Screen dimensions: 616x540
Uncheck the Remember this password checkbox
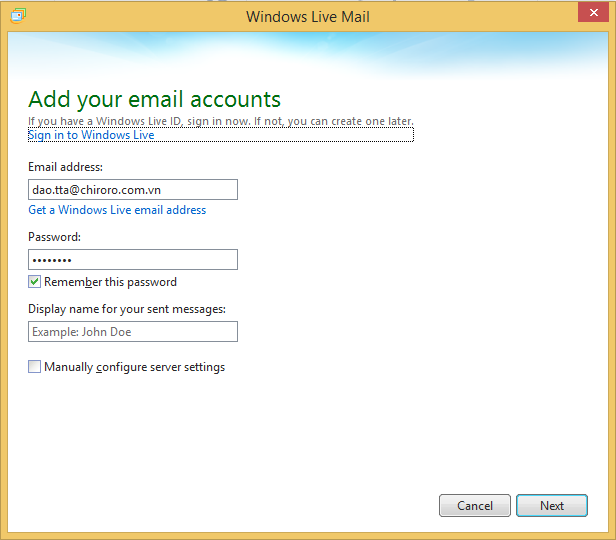(35, 282)
